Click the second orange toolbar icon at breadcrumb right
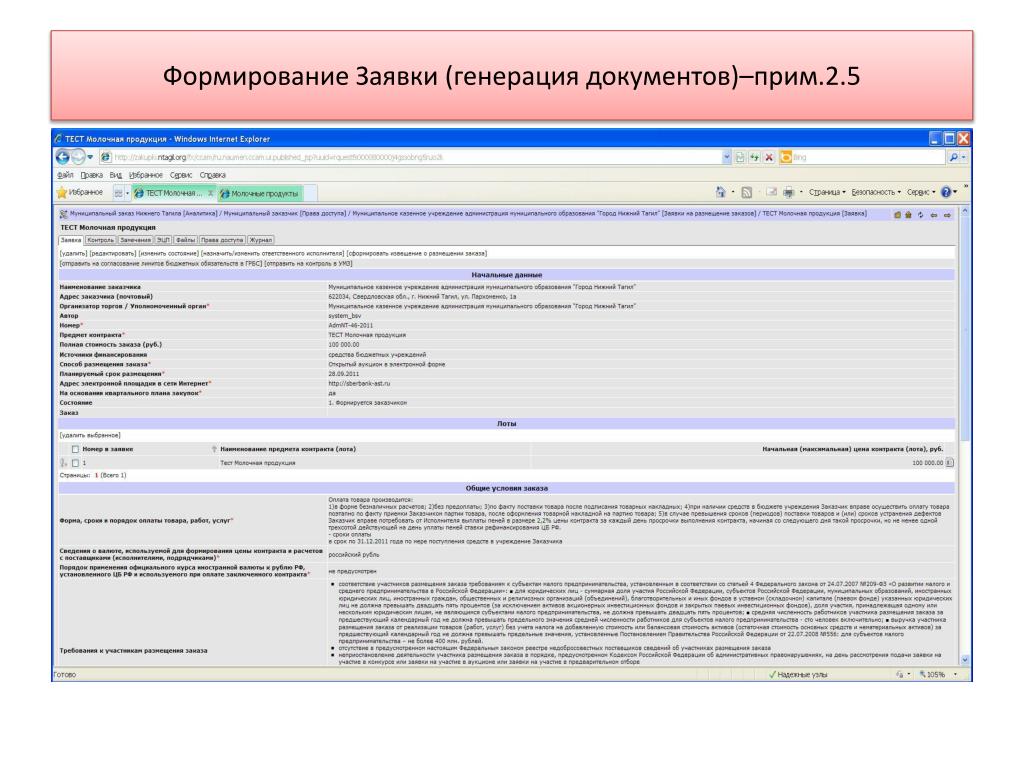Screen dimensions: 1024x768 point(908,215)
